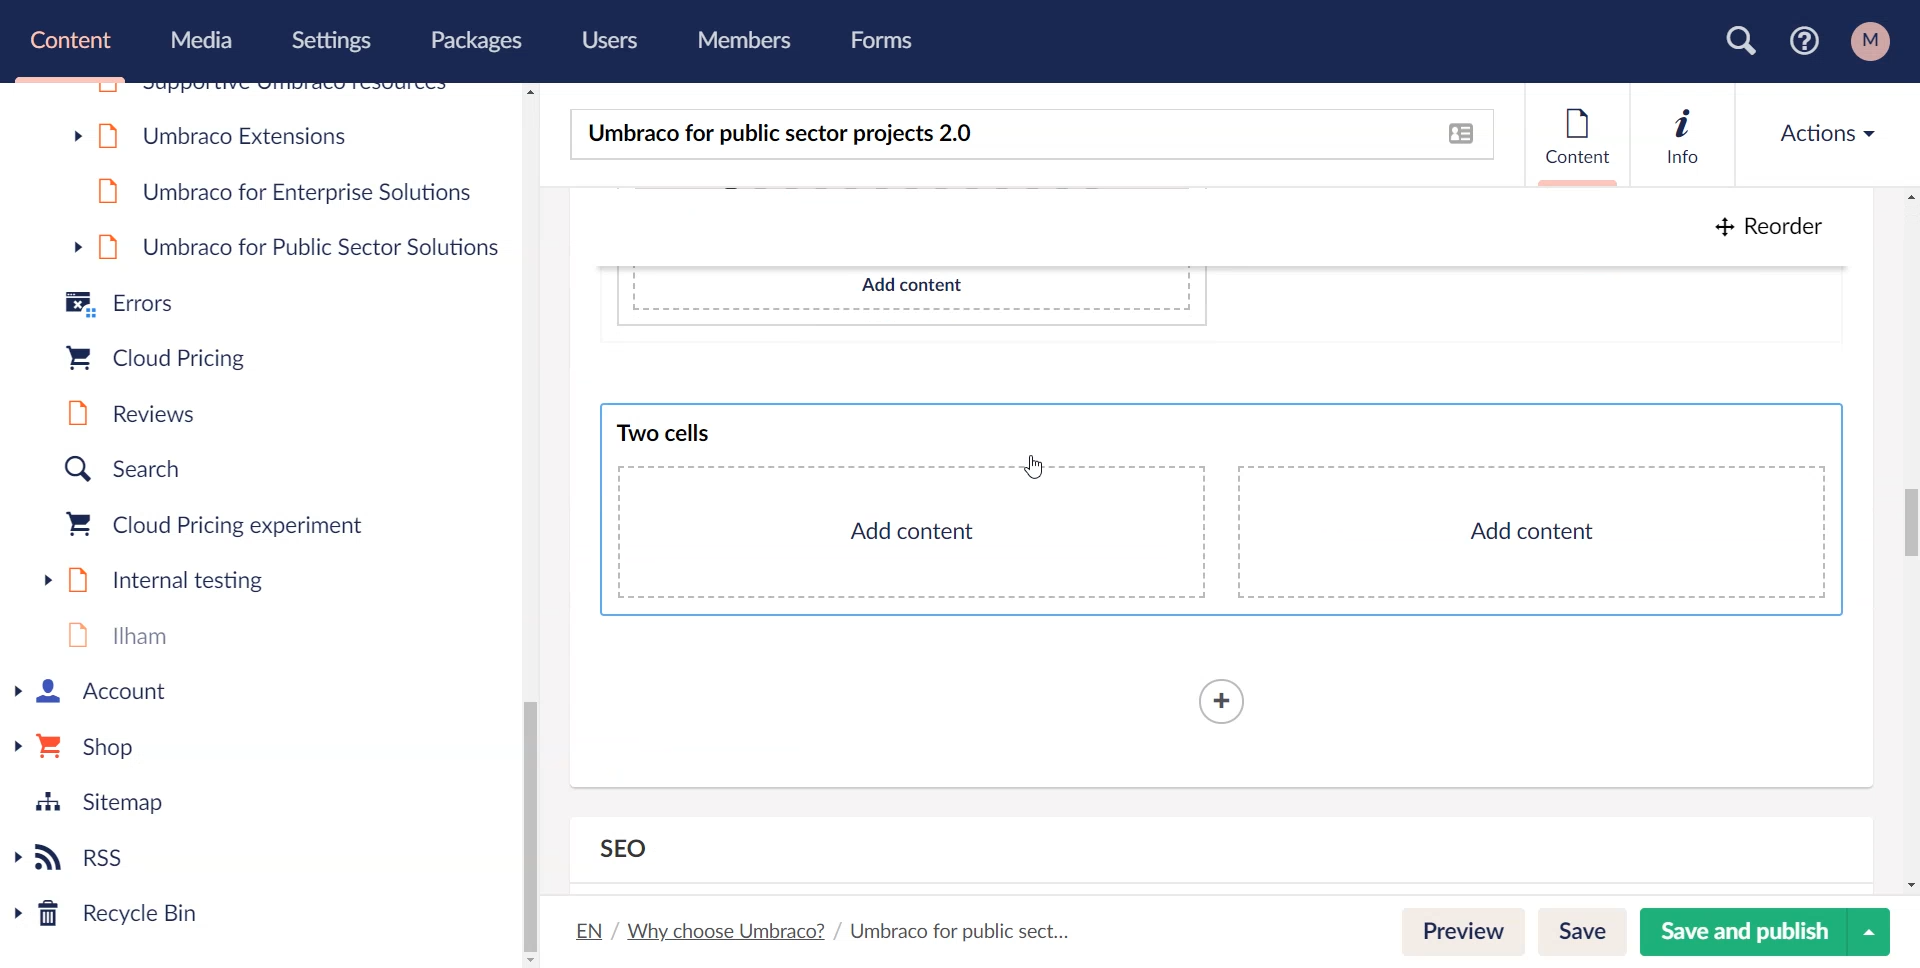Follow the Why choose Umbraco? breadcrumb link
Viewport: 1920px width, 968px height.
tap(726, 931)
